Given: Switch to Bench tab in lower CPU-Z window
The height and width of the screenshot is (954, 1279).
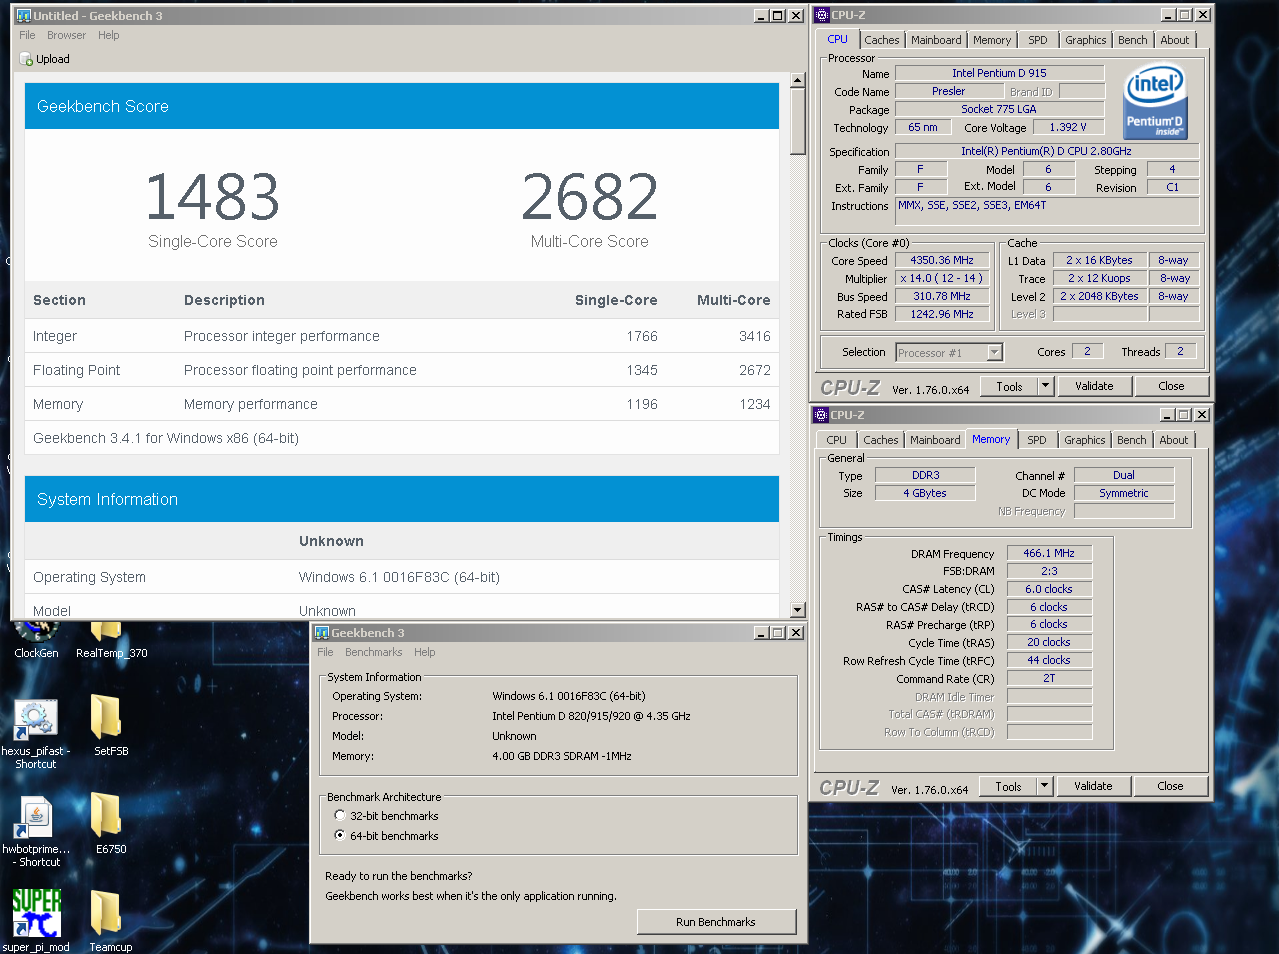Looking at the screenshot, I should (x=1132, y=440).
